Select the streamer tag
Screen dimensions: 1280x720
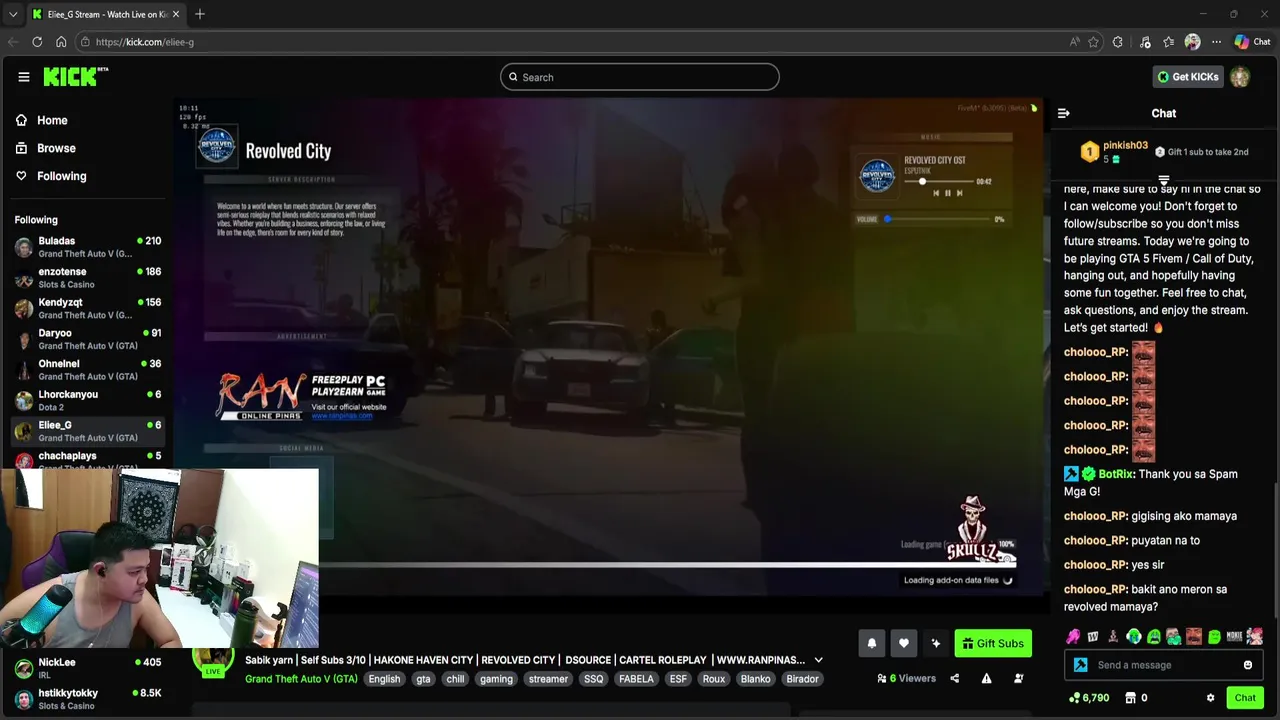(x=548, y=679)
